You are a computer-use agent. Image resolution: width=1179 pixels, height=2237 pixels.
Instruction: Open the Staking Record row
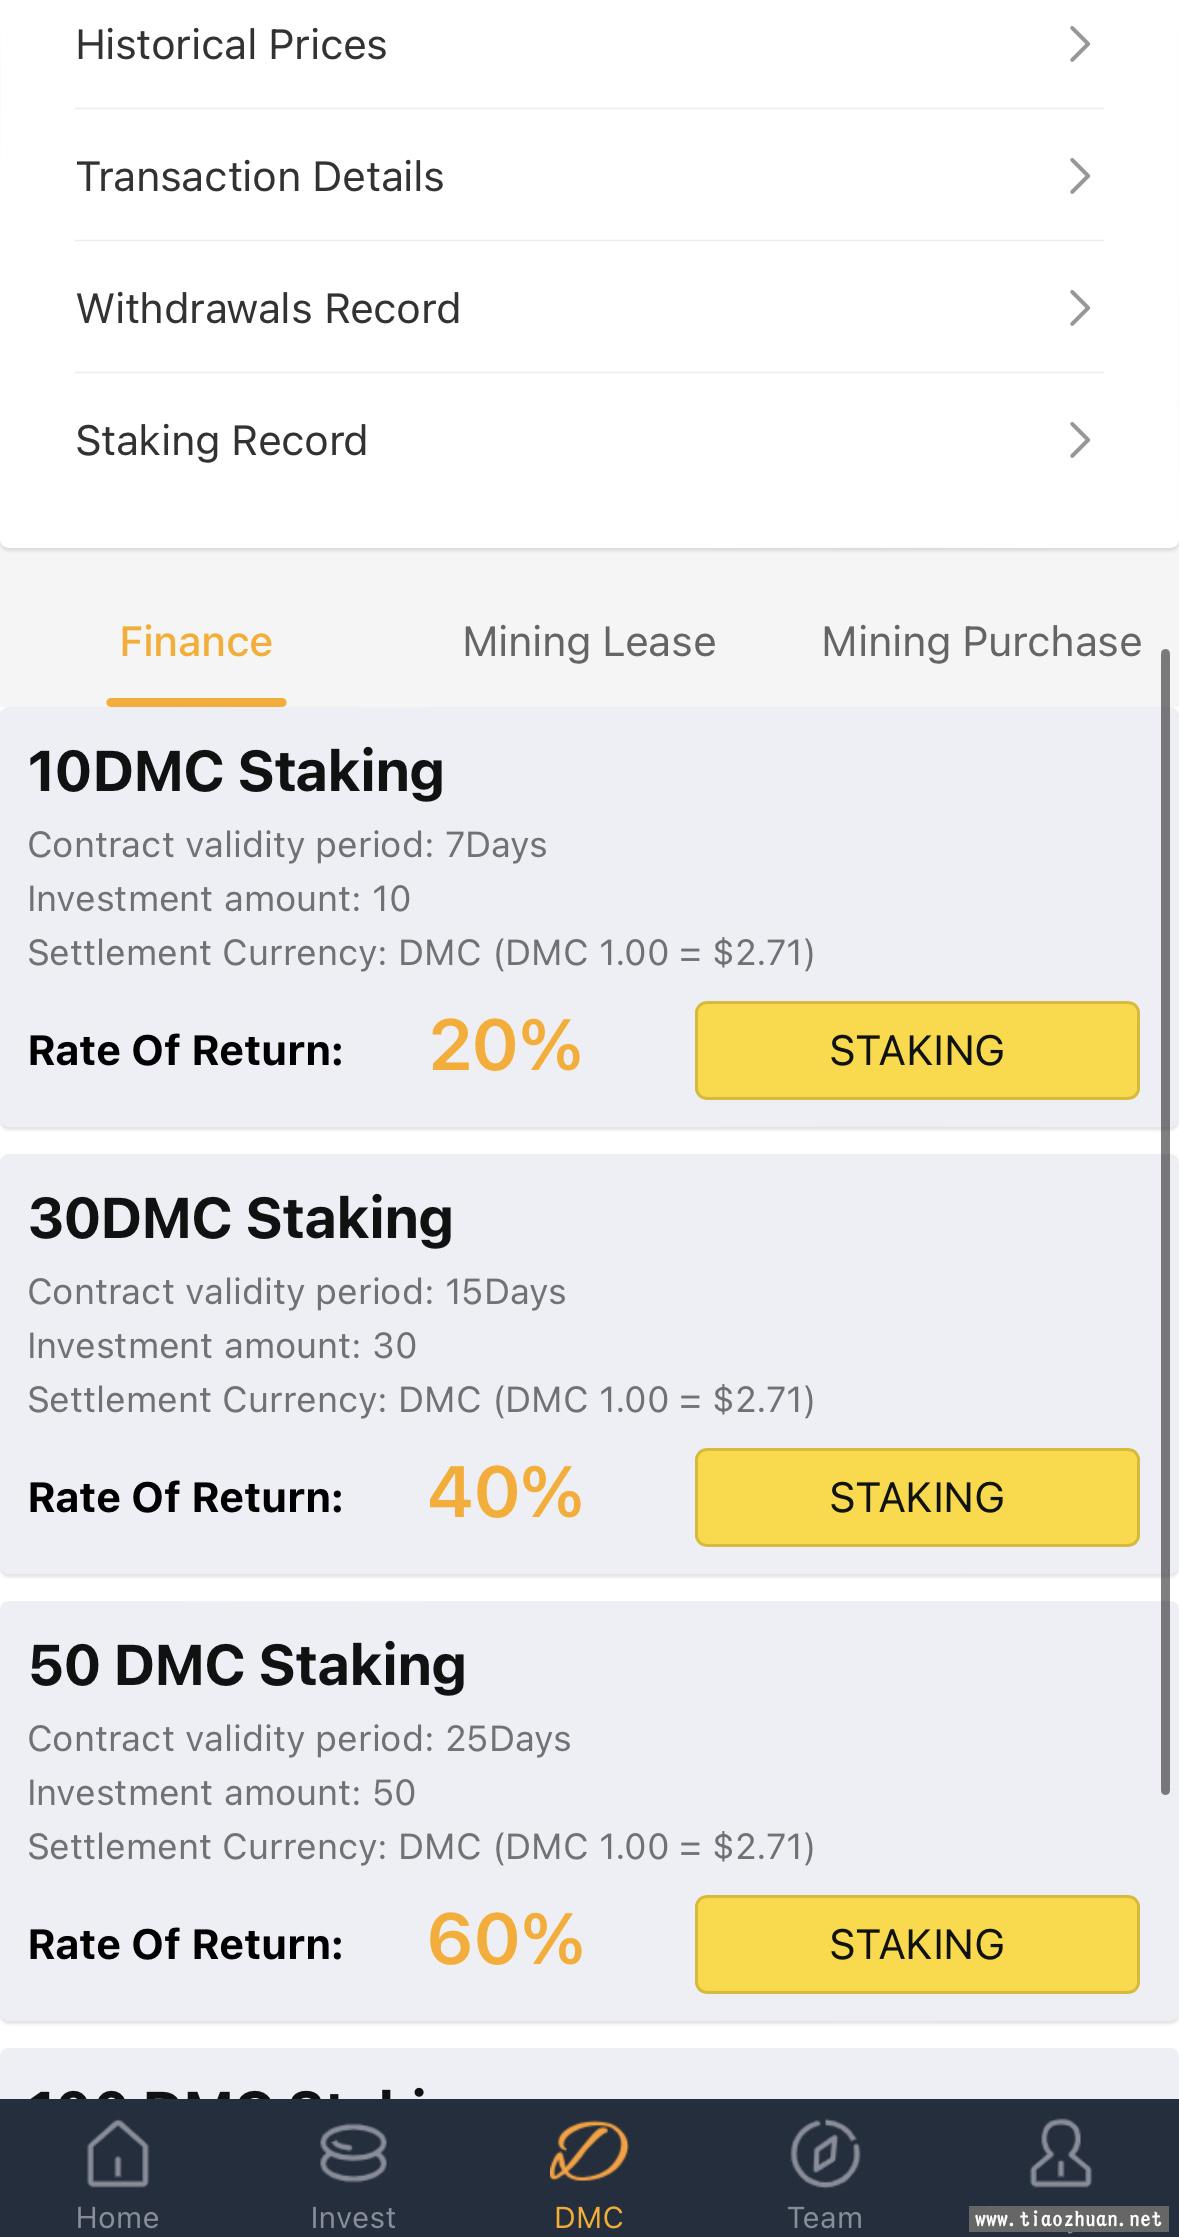[x=589, y=440]
